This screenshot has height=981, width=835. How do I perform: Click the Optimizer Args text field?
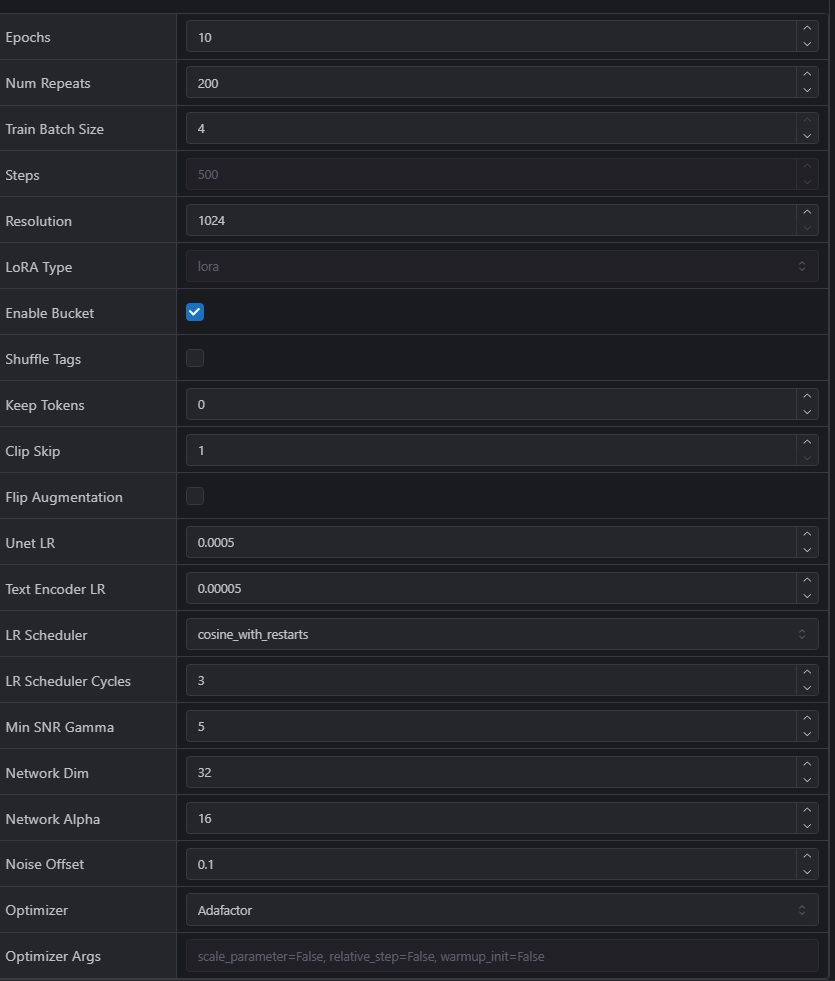coord(501,956)
